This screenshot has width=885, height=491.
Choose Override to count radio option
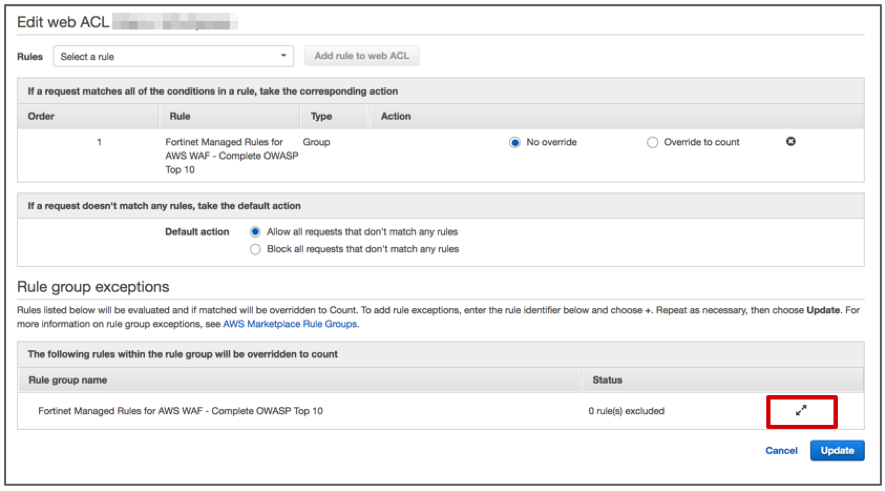(653, 142)
